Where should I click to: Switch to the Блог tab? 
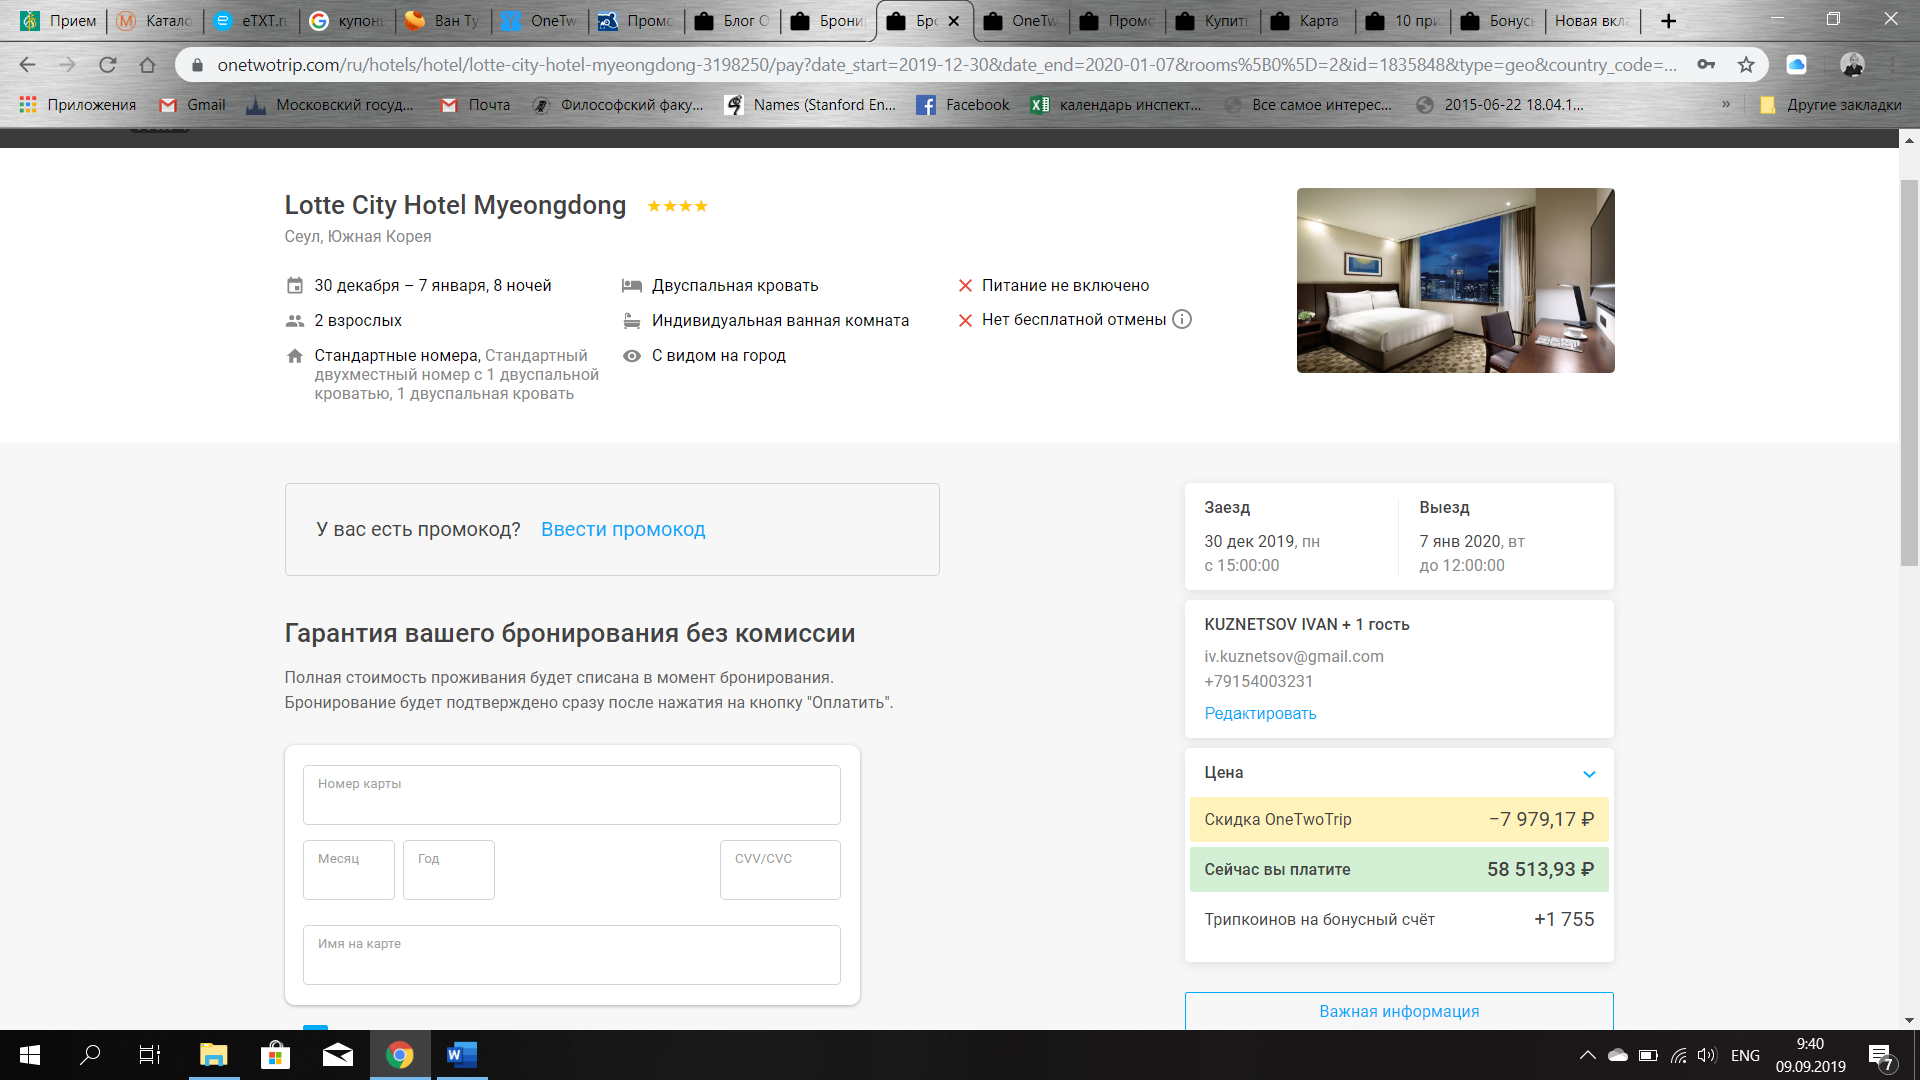[x=732, y=21]
